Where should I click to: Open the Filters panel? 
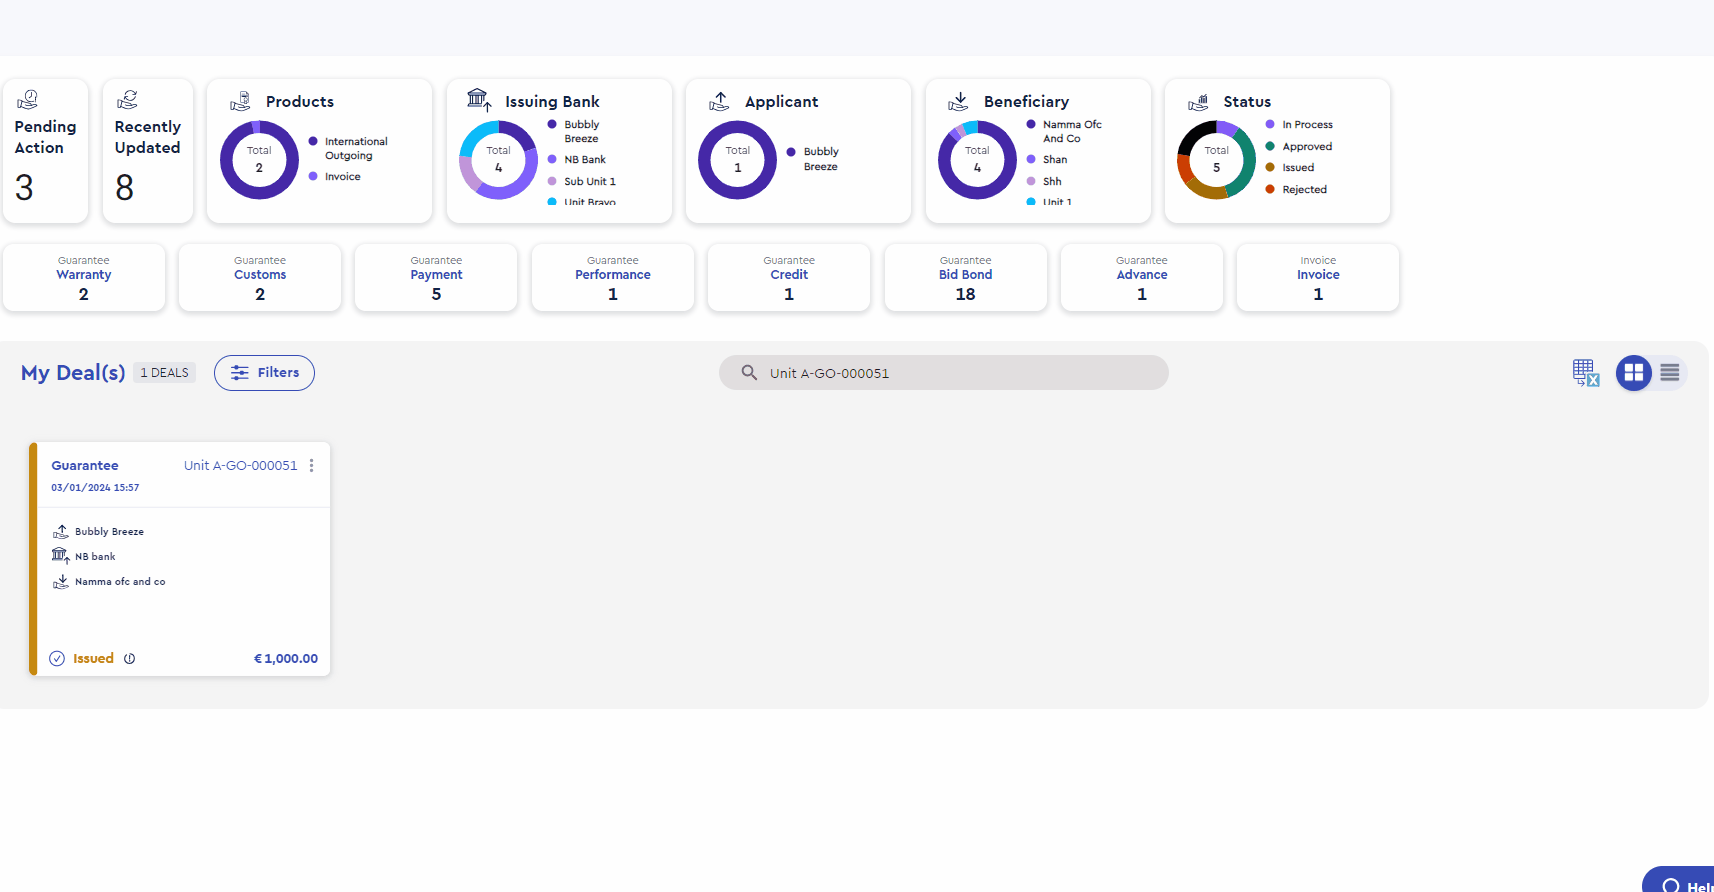[x=264, y=373]
